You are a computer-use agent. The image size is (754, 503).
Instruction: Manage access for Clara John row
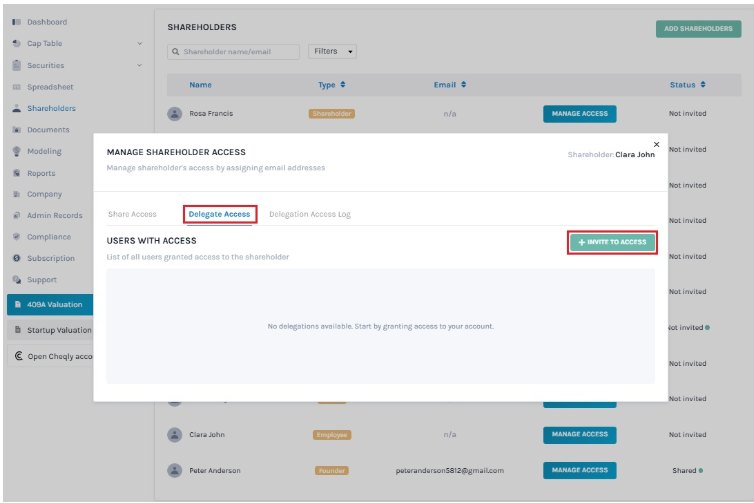(x=579, y=435)
